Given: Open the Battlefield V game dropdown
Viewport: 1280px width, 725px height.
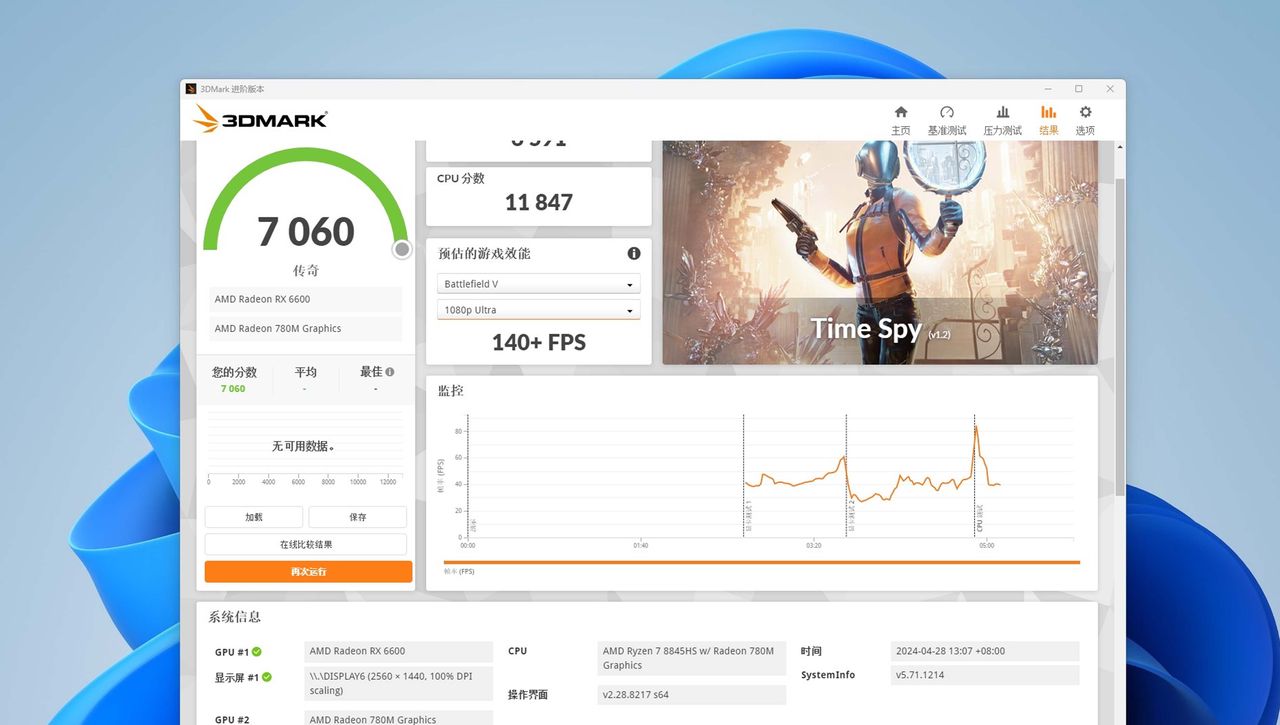Looking at the screenshot, I should point(538,284).
